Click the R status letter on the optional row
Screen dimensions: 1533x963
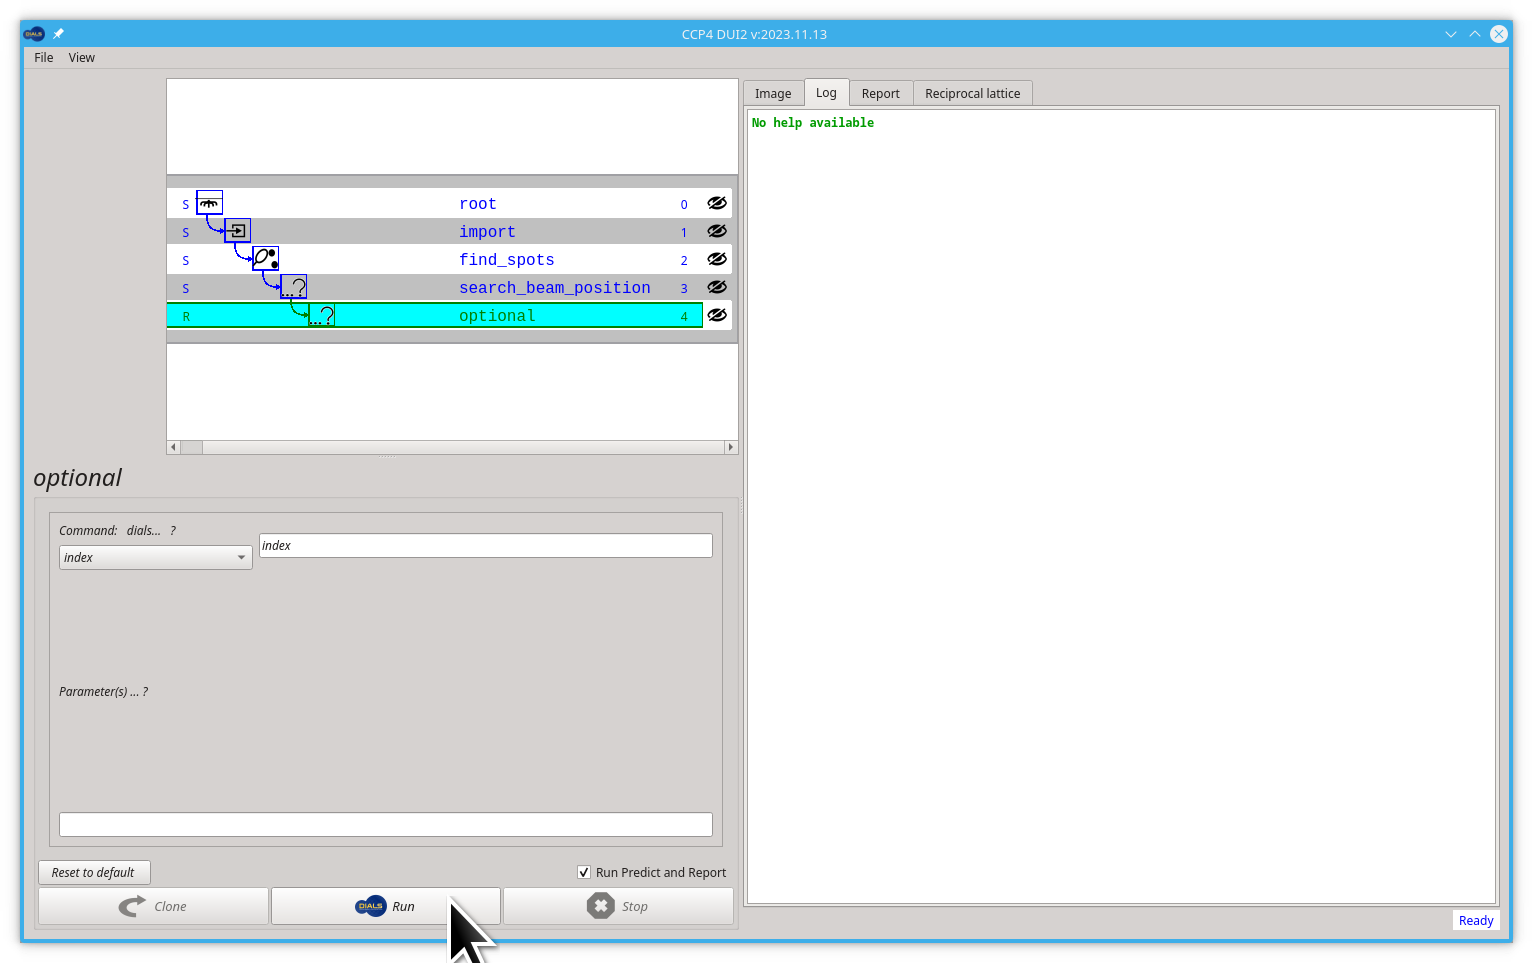point(186,316)
